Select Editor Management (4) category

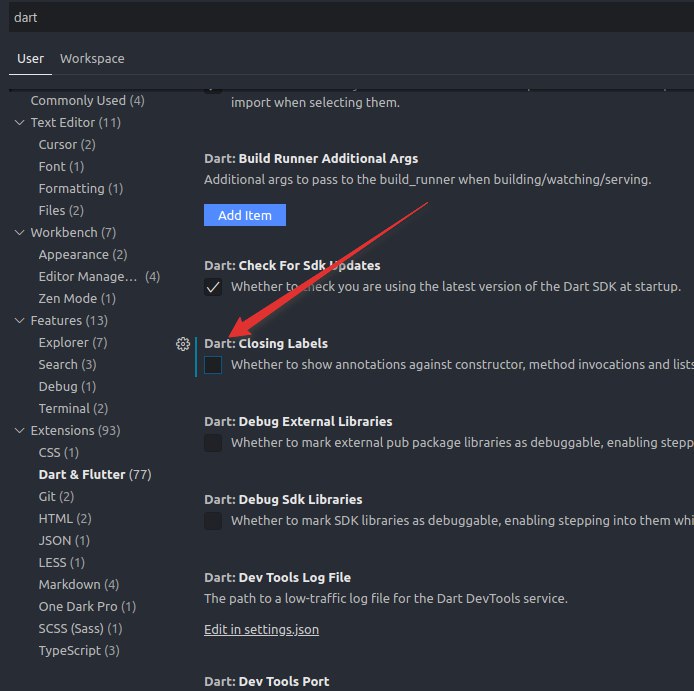(x=99, y=277)
